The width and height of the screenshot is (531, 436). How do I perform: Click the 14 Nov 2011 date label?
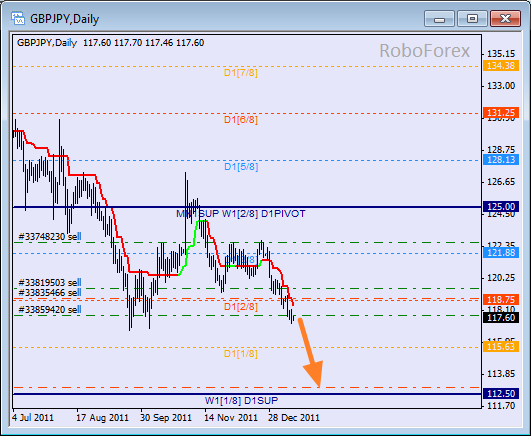231,417
